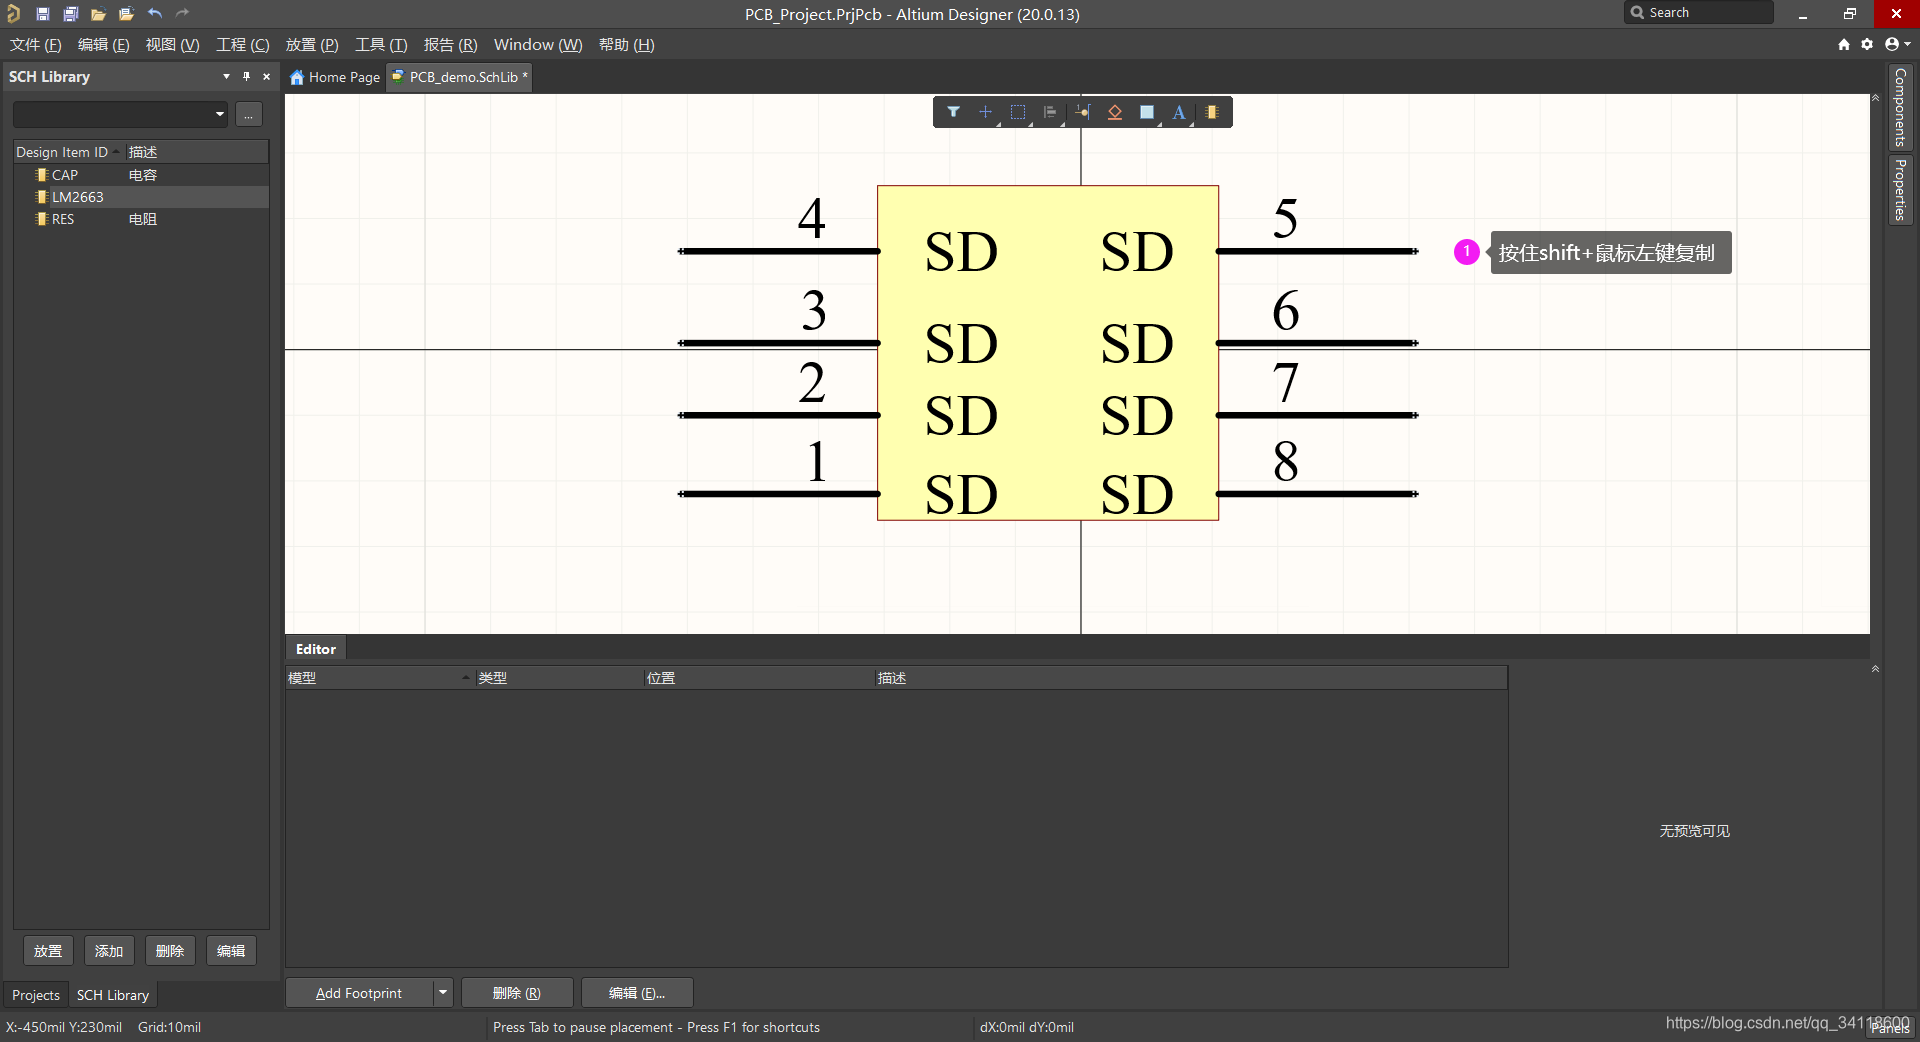
Task: Open the selection filter funnel tool
Action: click(953, 112)
